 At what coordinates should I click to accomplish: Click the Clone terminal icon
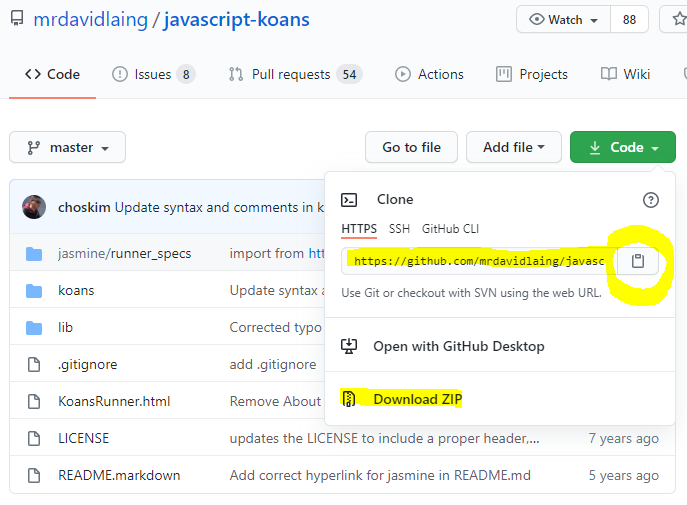coord(349,200)
